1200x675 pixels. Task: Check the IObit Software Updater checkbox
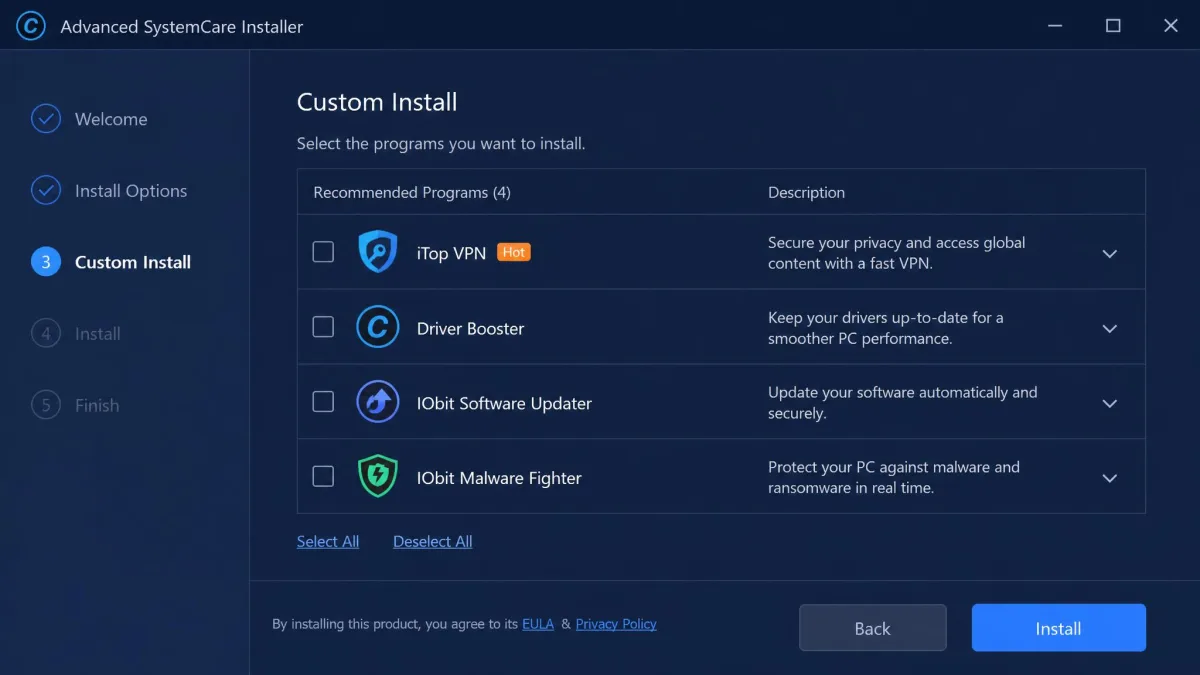(x=323, y=402)
